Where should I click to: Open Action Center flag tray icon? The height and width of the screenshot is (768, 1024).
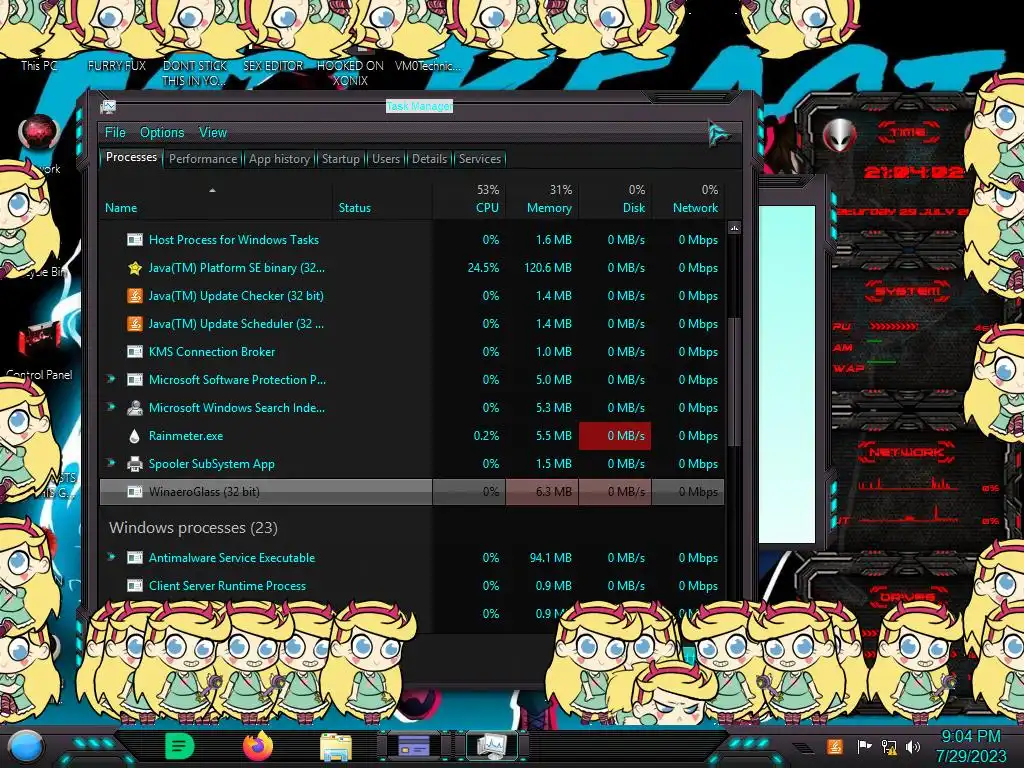pos(863,746)
